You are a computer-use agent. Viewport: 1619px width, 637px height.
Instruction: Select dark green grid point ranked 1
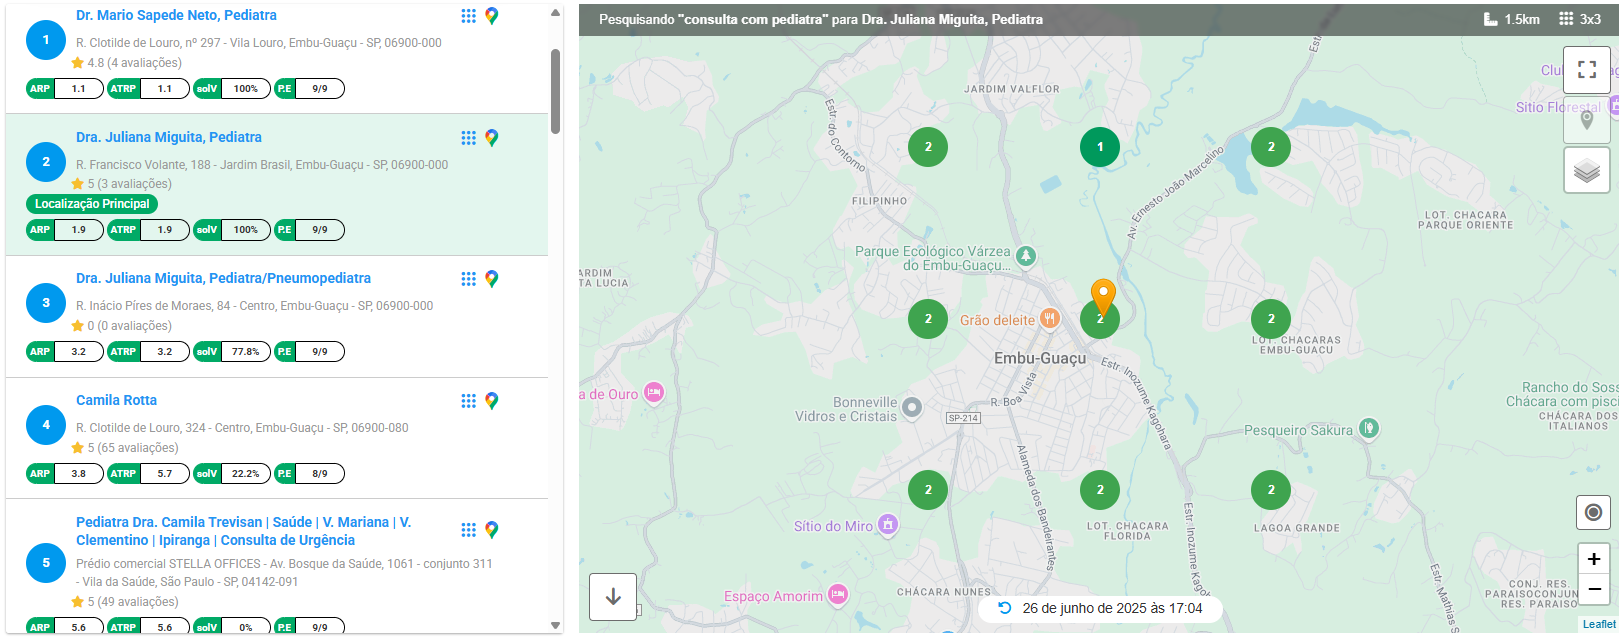(x=1100, y=147)
